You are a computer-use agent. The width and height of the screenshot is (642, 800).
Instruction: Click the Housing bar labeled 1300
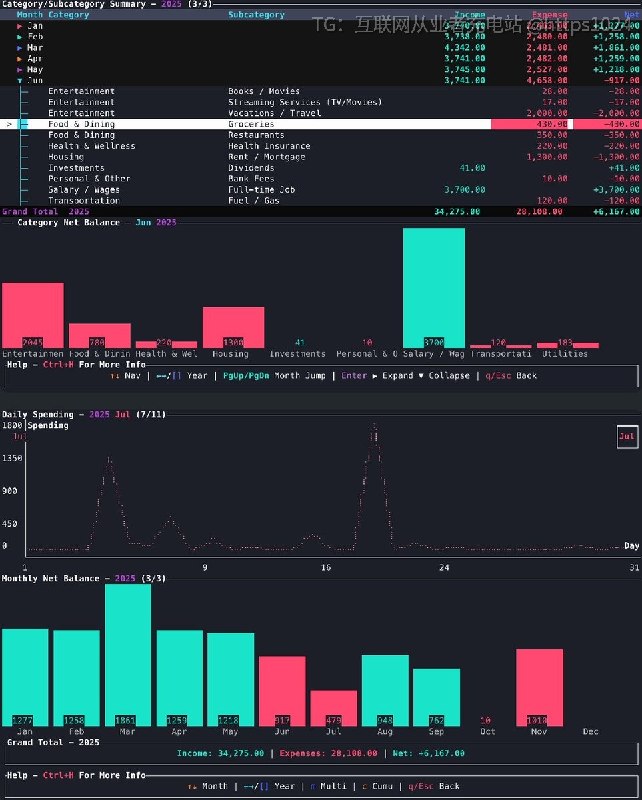[x=233, y=328]
